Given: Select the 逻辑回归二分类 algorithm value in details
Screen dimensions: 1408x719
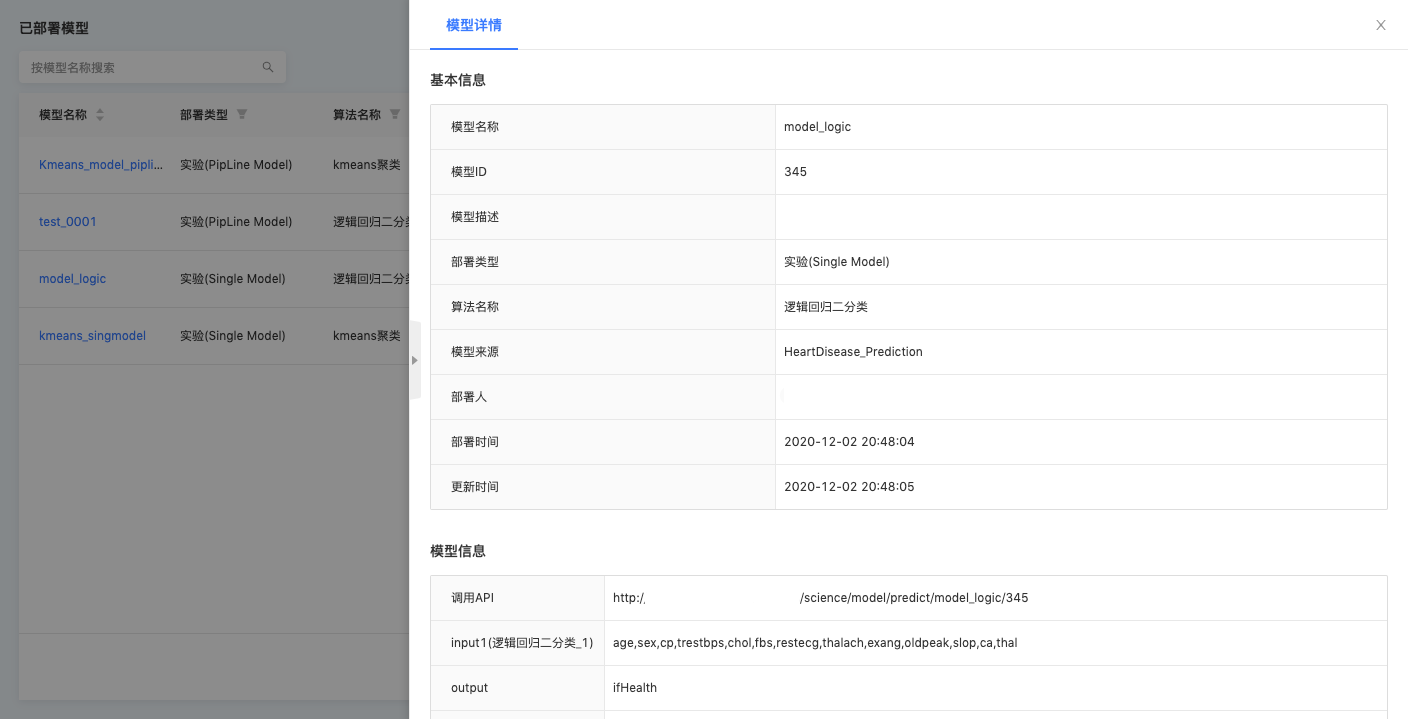Looking at the screenshot, I should (x=826, y=307).
